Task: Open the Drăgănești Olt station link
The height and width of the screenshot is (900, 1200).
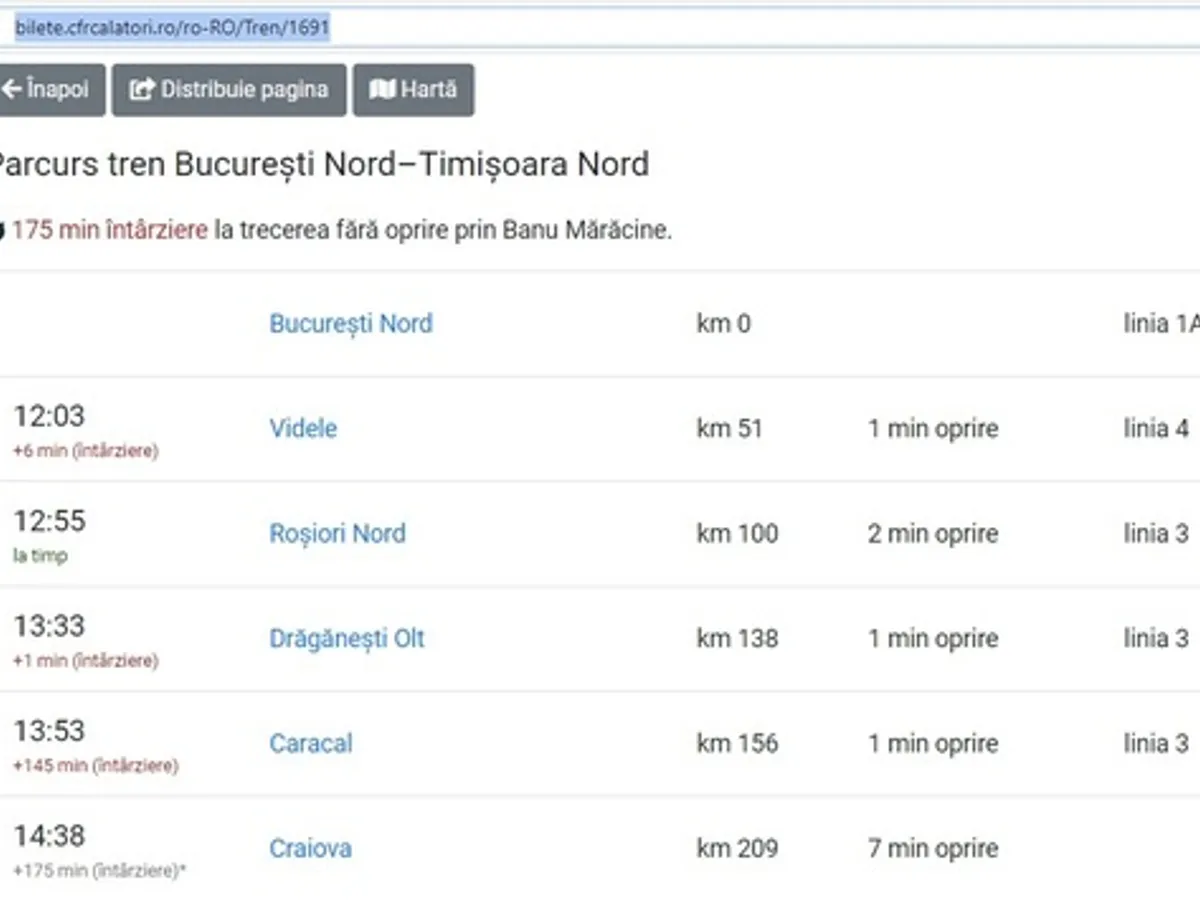Action: [x=346, y=639]
